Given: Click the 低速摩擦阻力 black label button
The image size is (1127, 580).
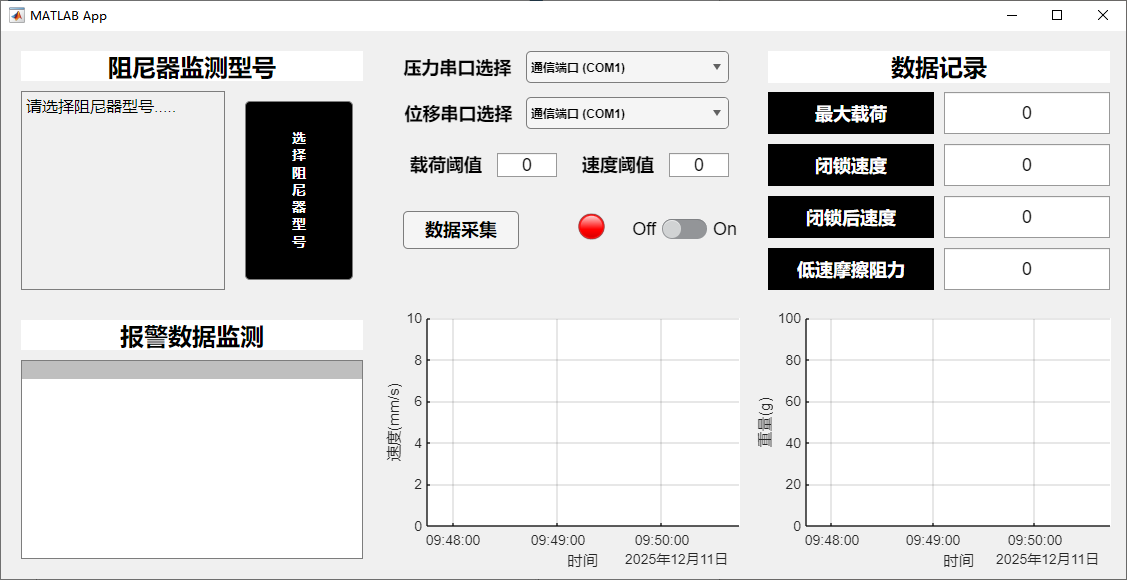Looking at the screenshot, I should tap(850, 269).
